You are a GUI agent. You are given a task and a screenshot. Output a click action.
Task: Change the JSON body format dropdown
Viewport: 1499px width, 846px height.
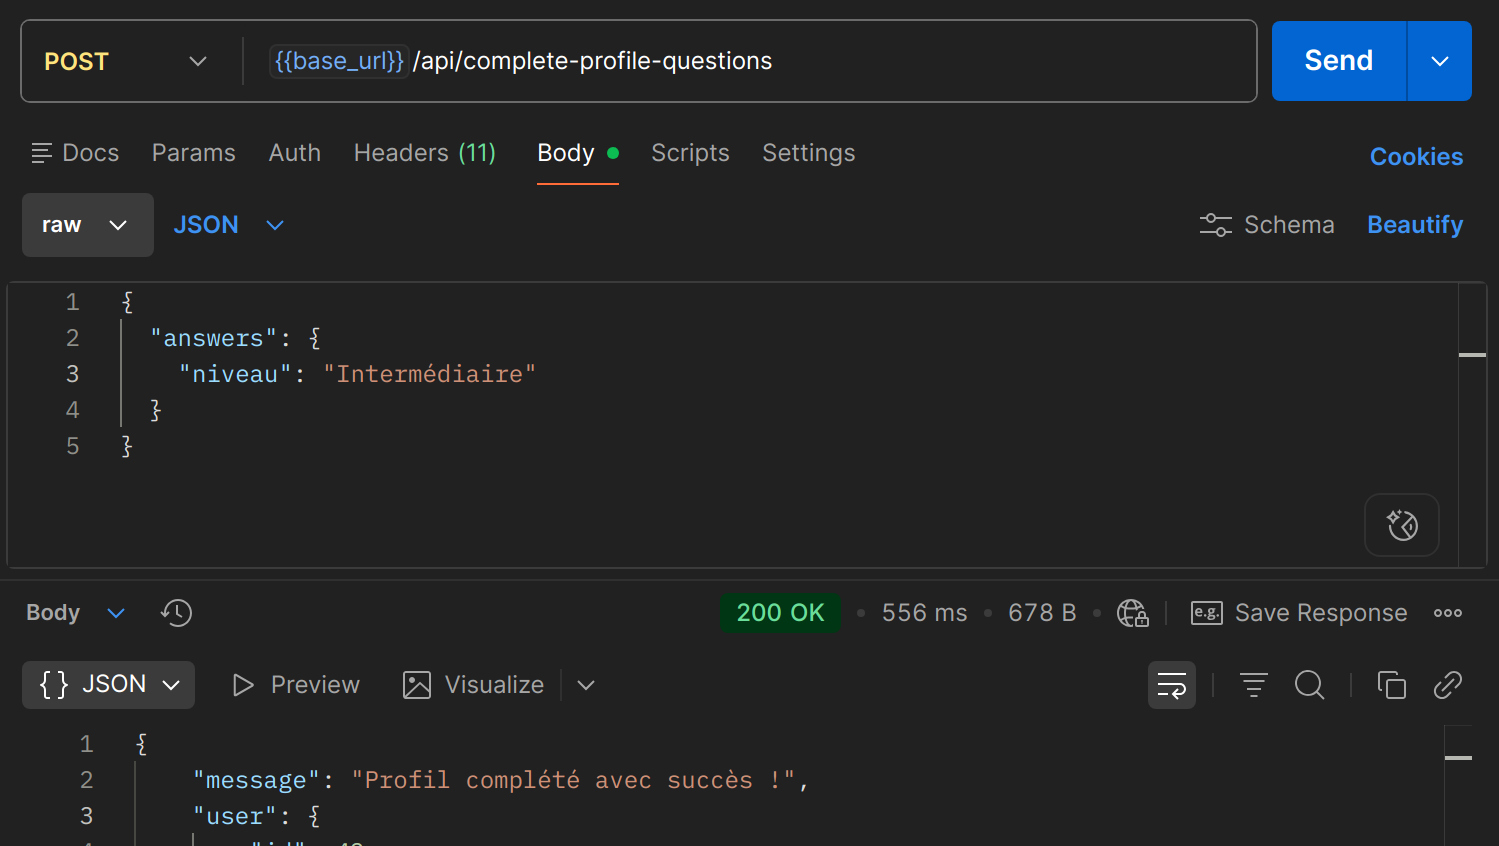(229, 225)
